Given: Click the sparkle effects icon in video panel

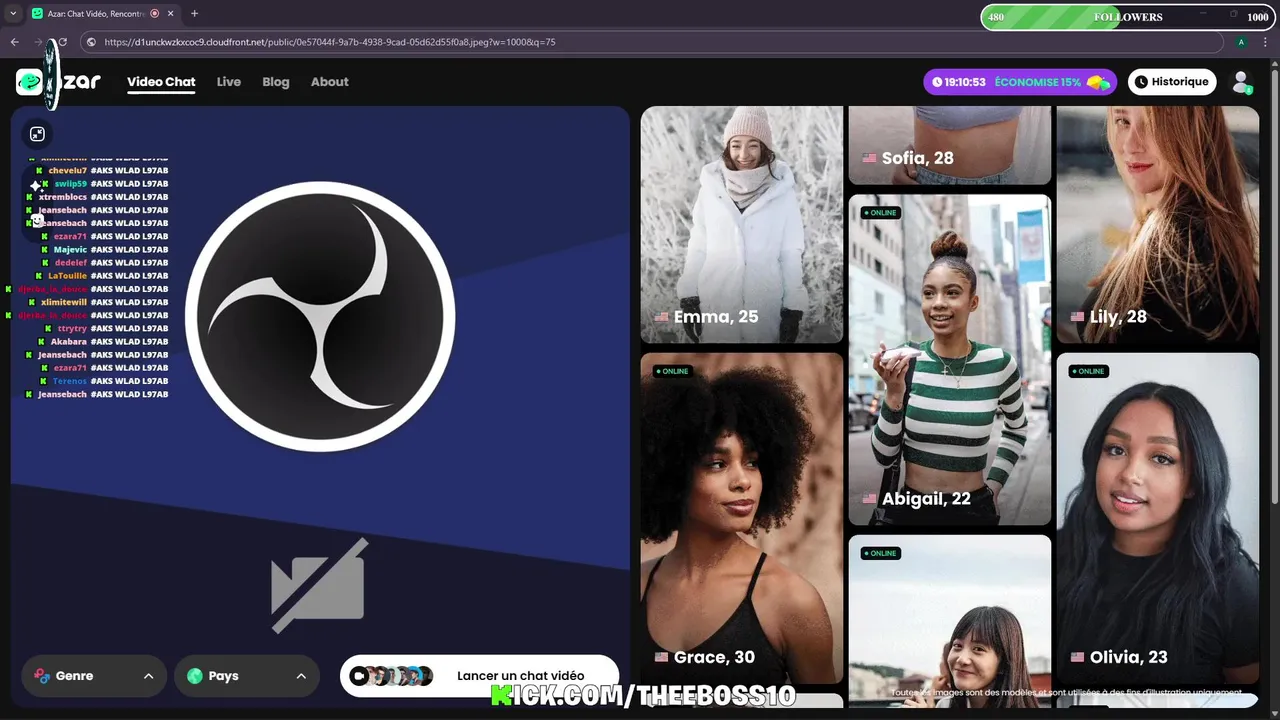Looking at the screenshot, I should pyautogui.click(x=36, y=186).
